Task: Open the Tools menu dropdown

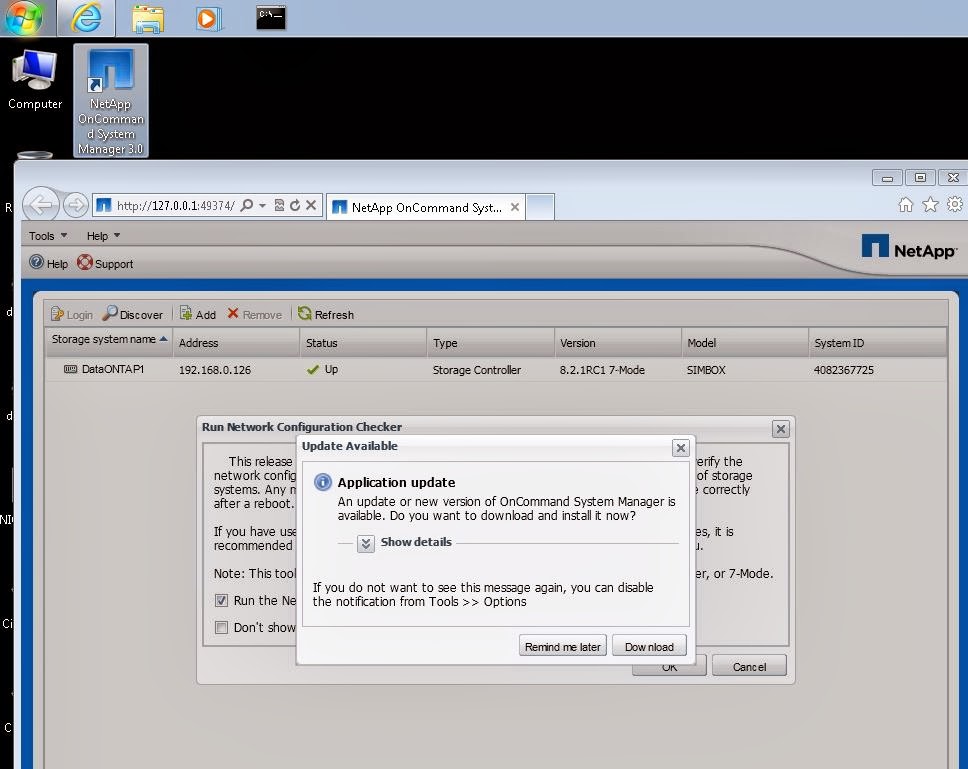Action: pos(48,236)
